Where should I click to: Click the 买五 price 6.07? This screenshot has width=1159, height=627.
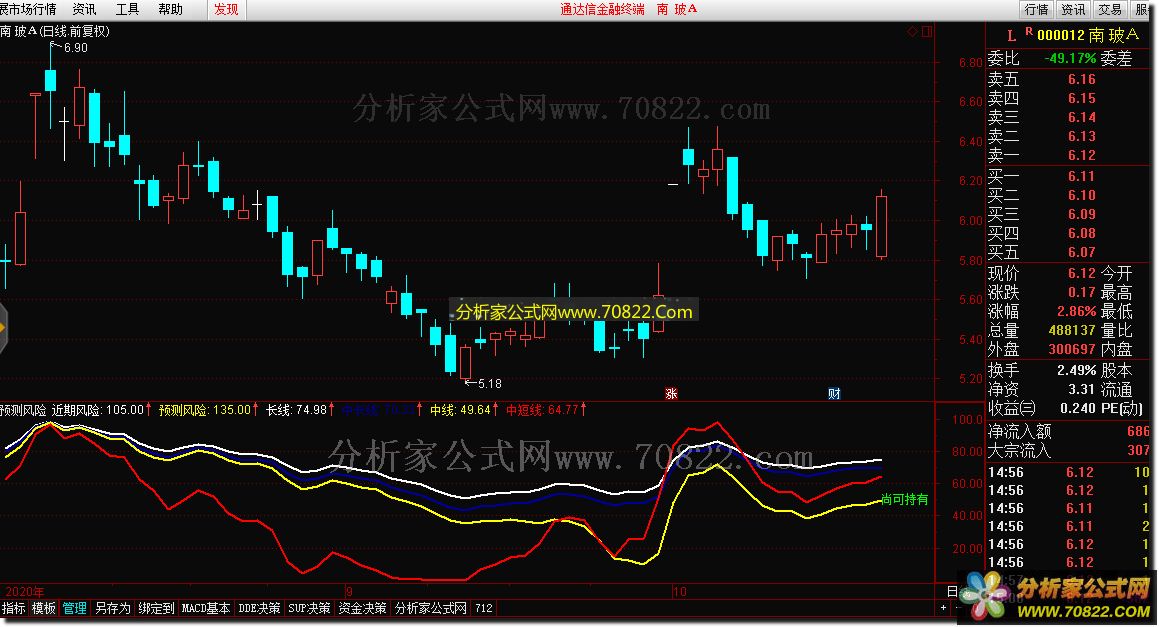[x=1081, y=252]
